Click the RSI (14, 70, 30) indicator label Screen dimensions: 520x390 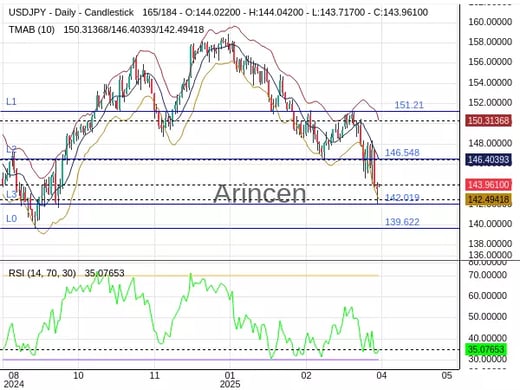click(x=42, y=273)
